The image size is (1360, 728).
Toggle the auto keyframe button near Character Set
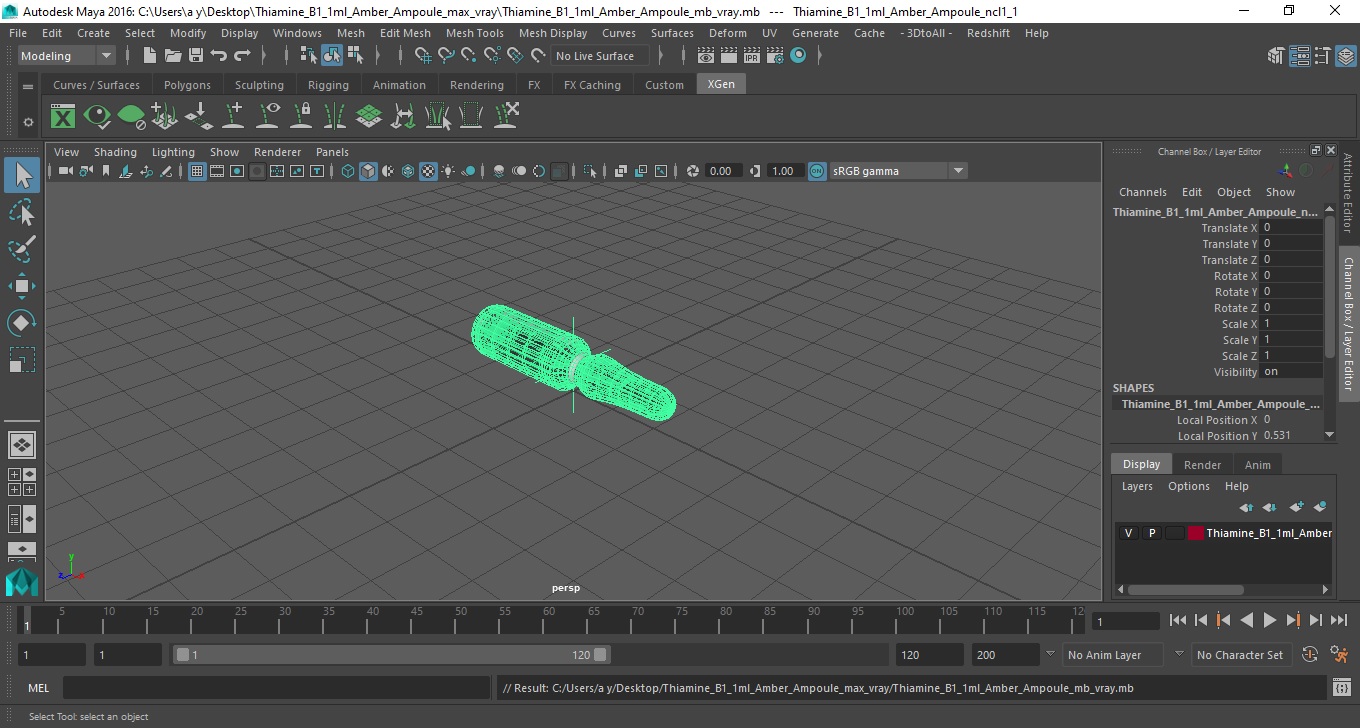click(x=1310, y=655)
